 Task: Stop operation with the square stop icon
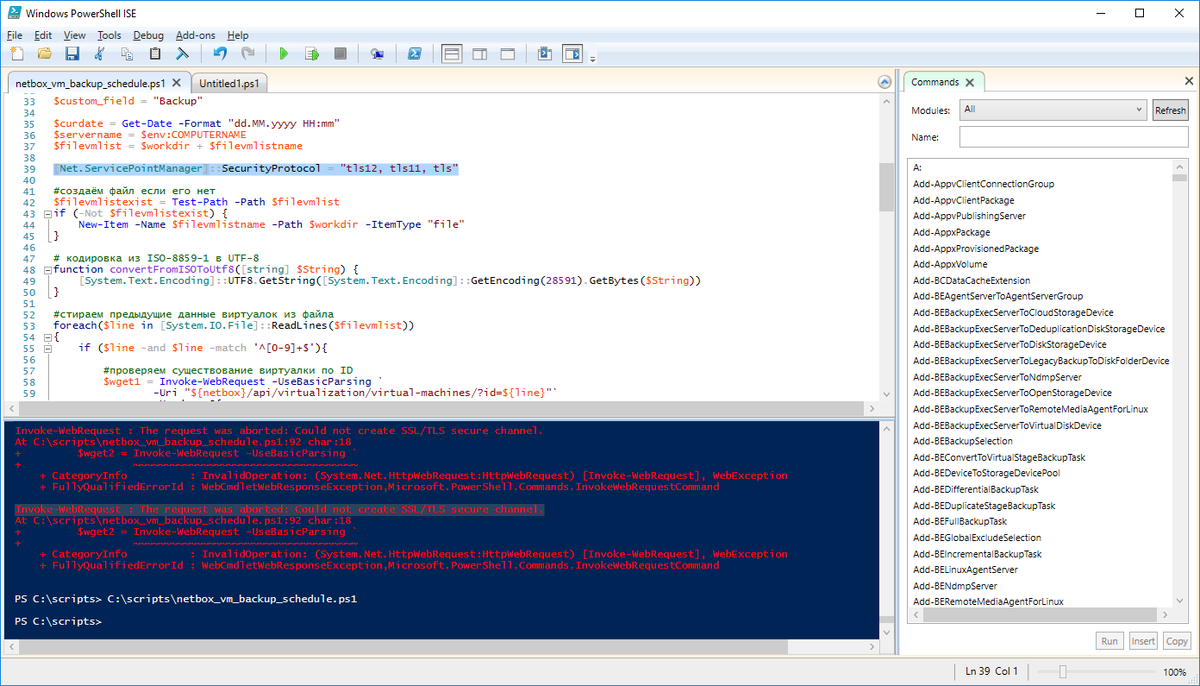(x=339, y=54)
